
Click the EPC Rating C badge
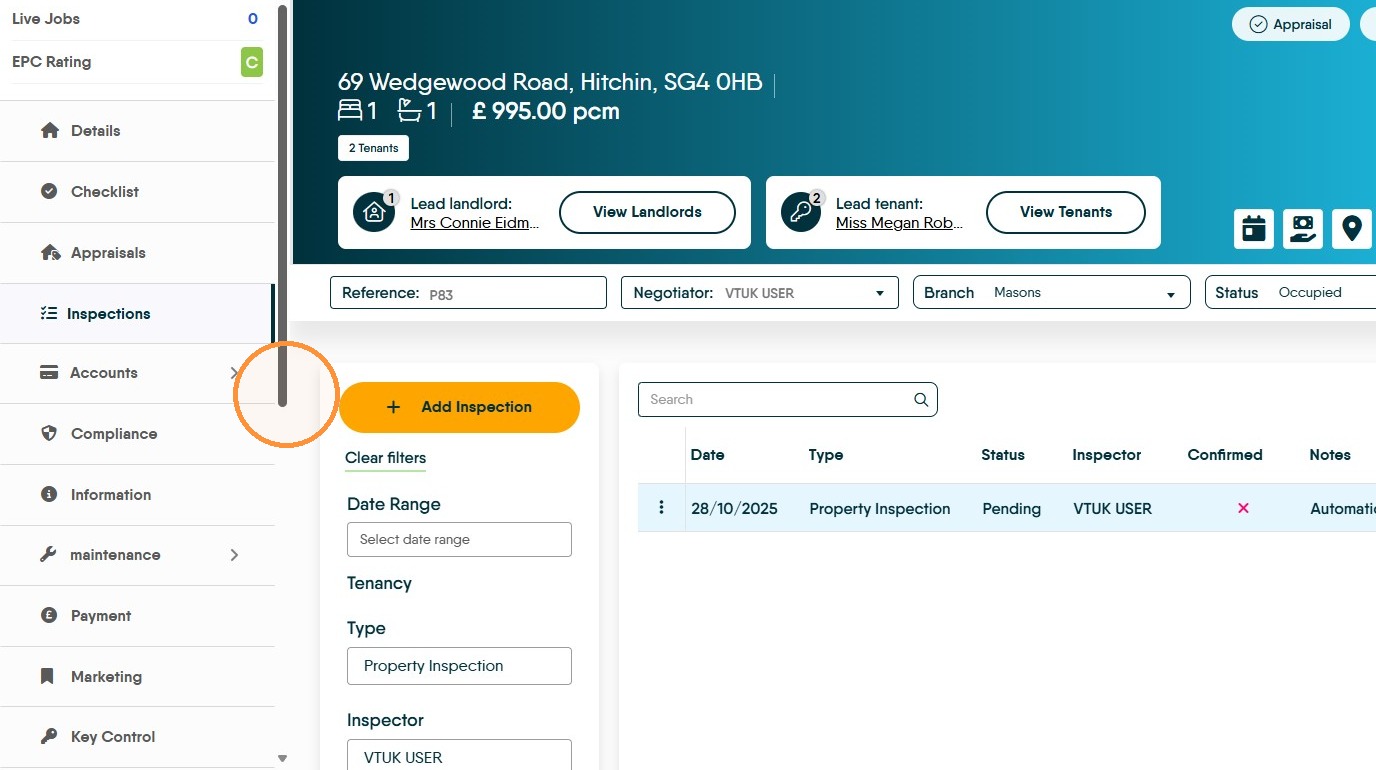252,62
